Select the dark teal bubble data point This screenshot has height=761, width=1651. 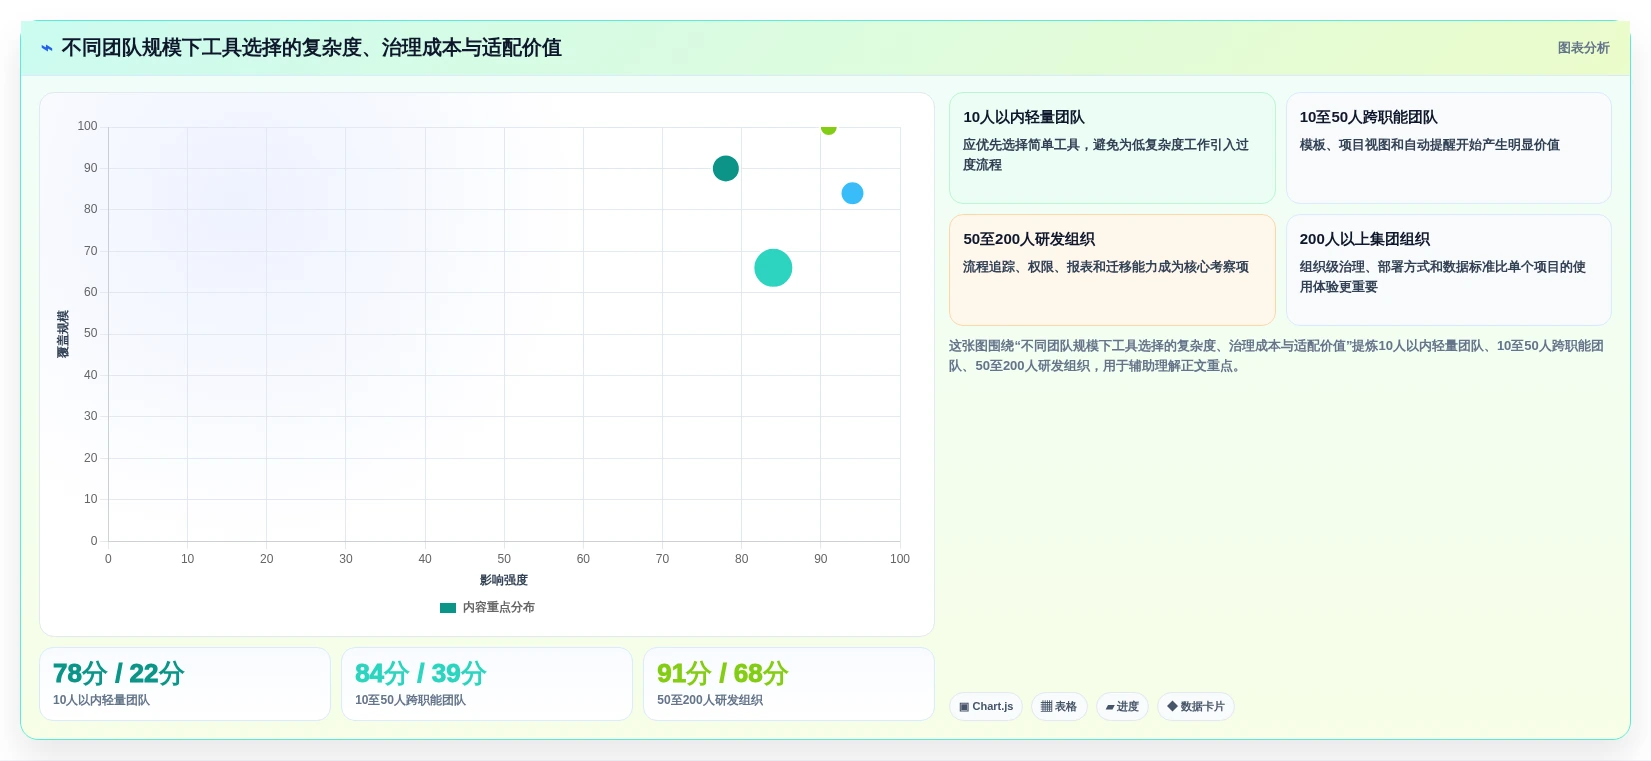726,168
